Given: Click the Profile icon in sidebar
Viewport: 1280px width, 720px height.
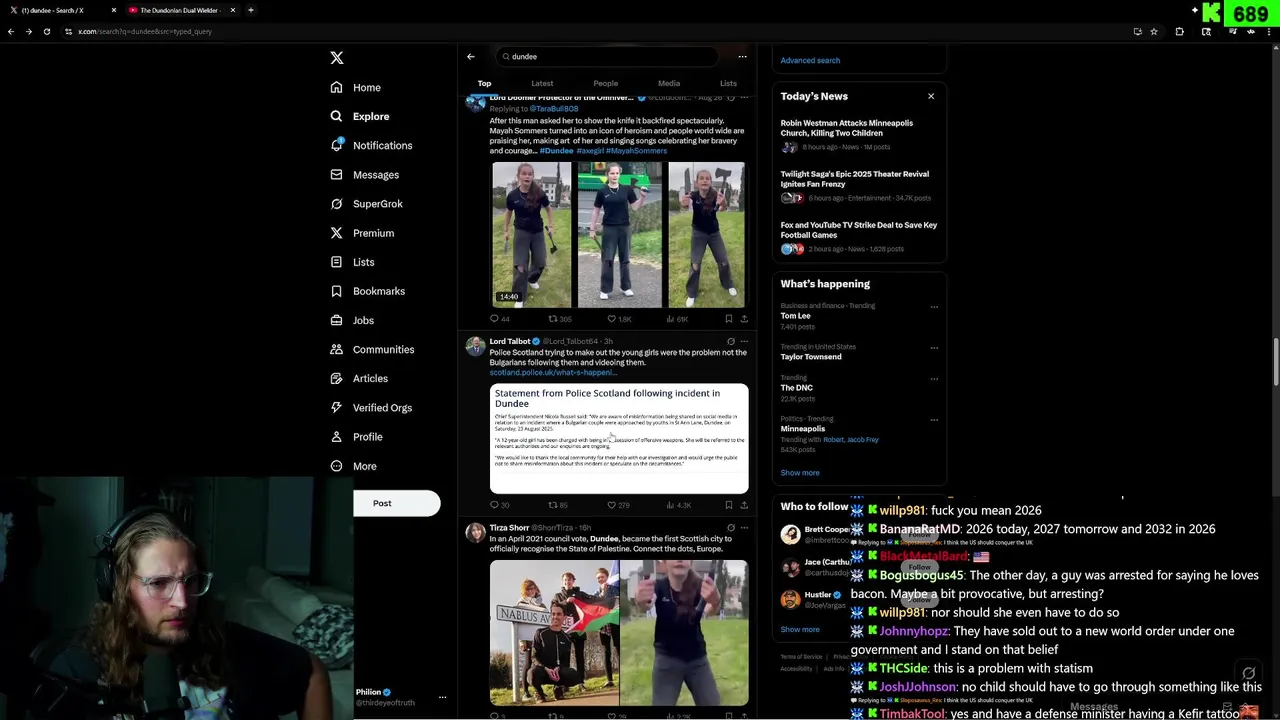Looking at the screenshot, I should [337, 436].
